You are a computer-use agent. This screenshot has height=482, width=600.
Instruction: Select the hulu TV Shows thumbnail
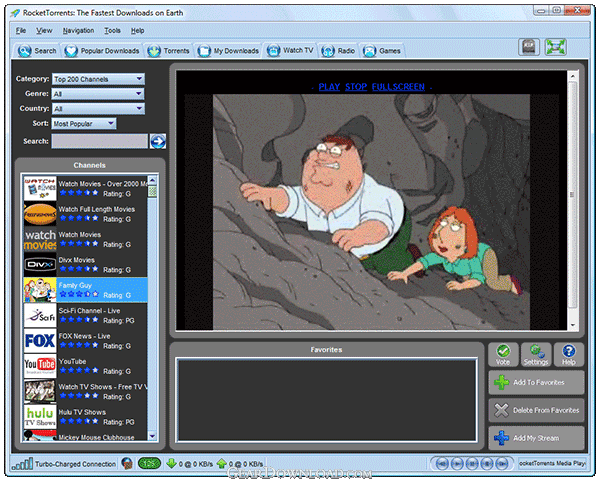tap(40, 417)
